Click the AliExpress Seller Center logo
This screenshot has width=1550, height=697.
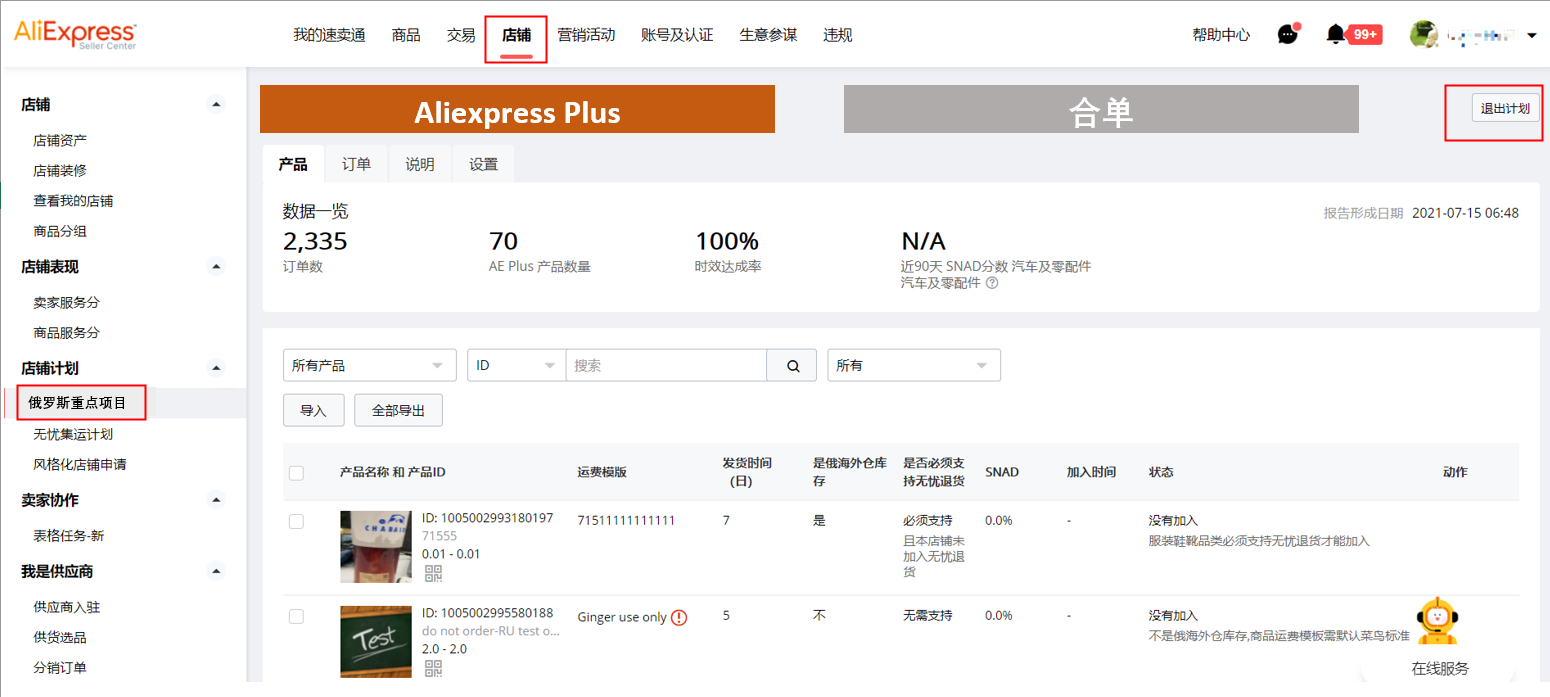(75, 33)
